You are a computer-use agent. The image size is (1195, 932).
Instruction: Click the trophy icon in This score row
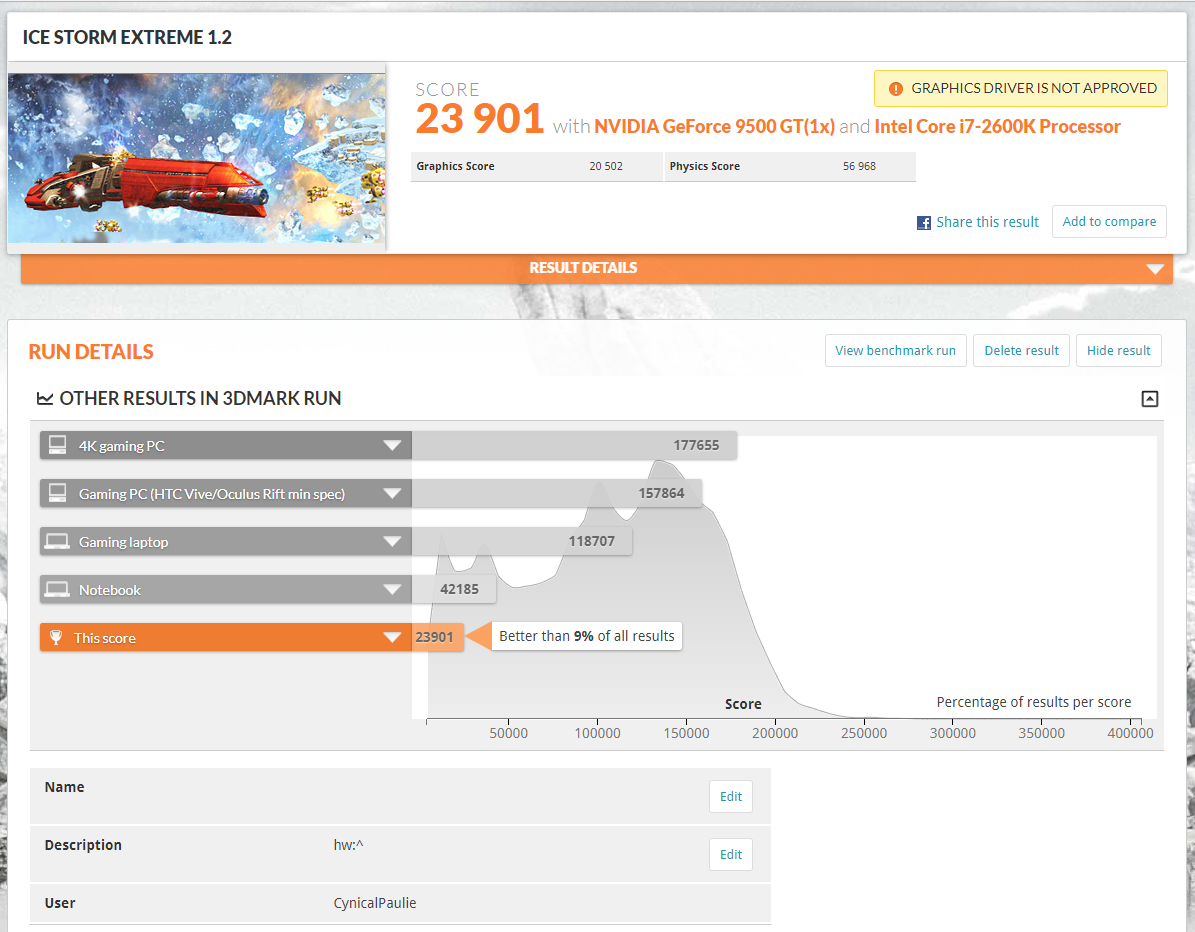[x=56, y=637]
